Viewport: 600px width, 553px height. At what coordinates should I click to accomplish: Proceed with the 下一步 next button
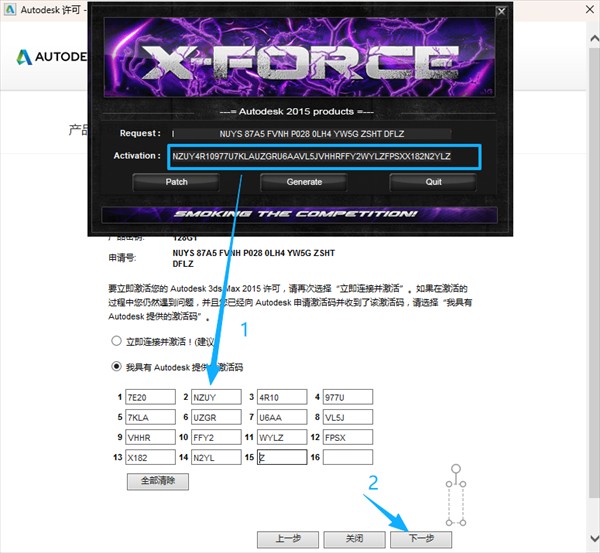point(421,538)
